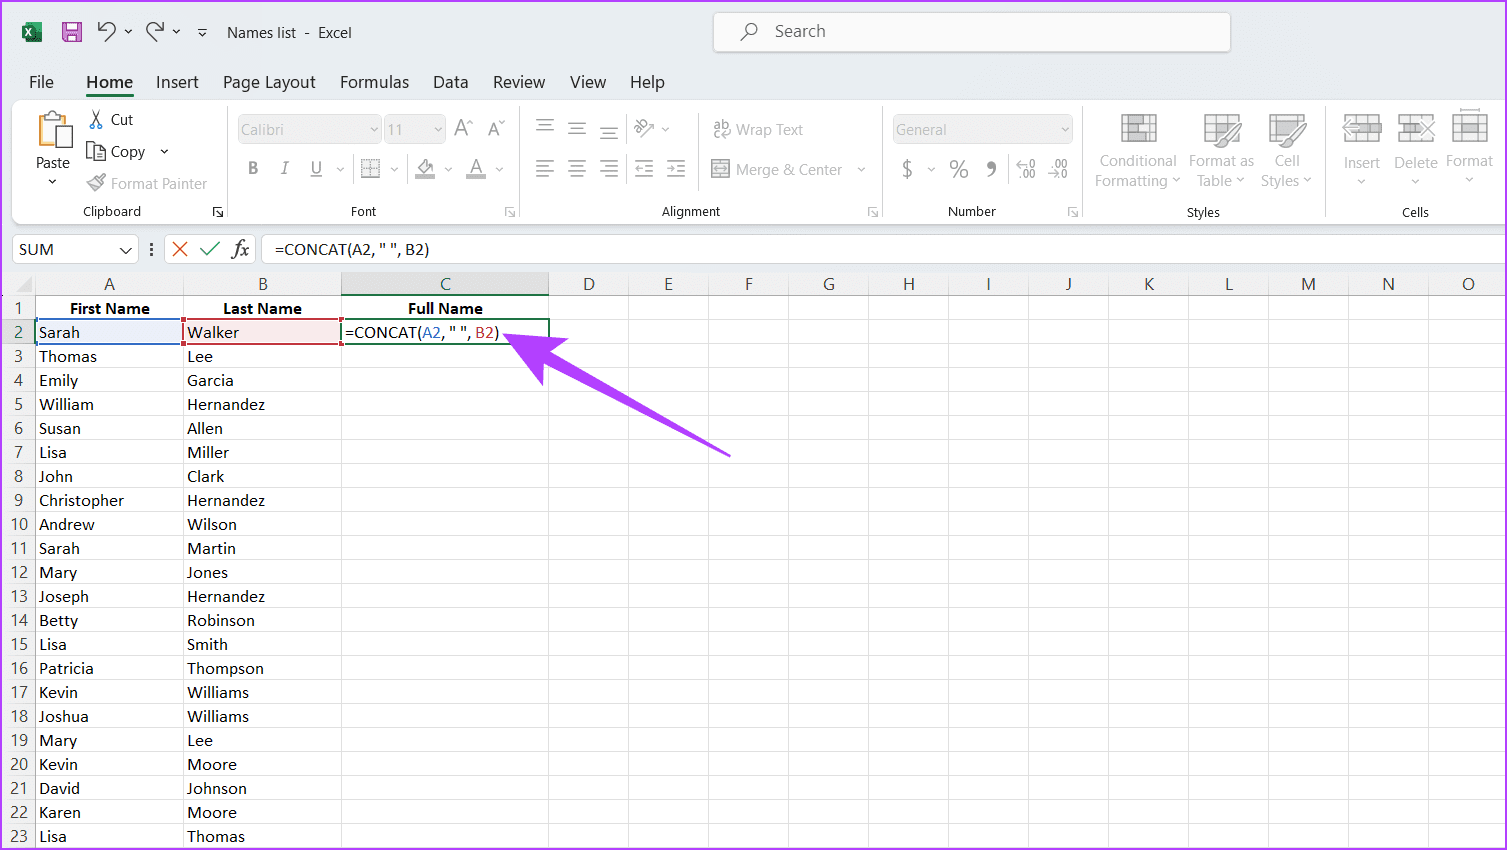Open the File tab
1507x850 pixels.
click(x=41, y=82)
